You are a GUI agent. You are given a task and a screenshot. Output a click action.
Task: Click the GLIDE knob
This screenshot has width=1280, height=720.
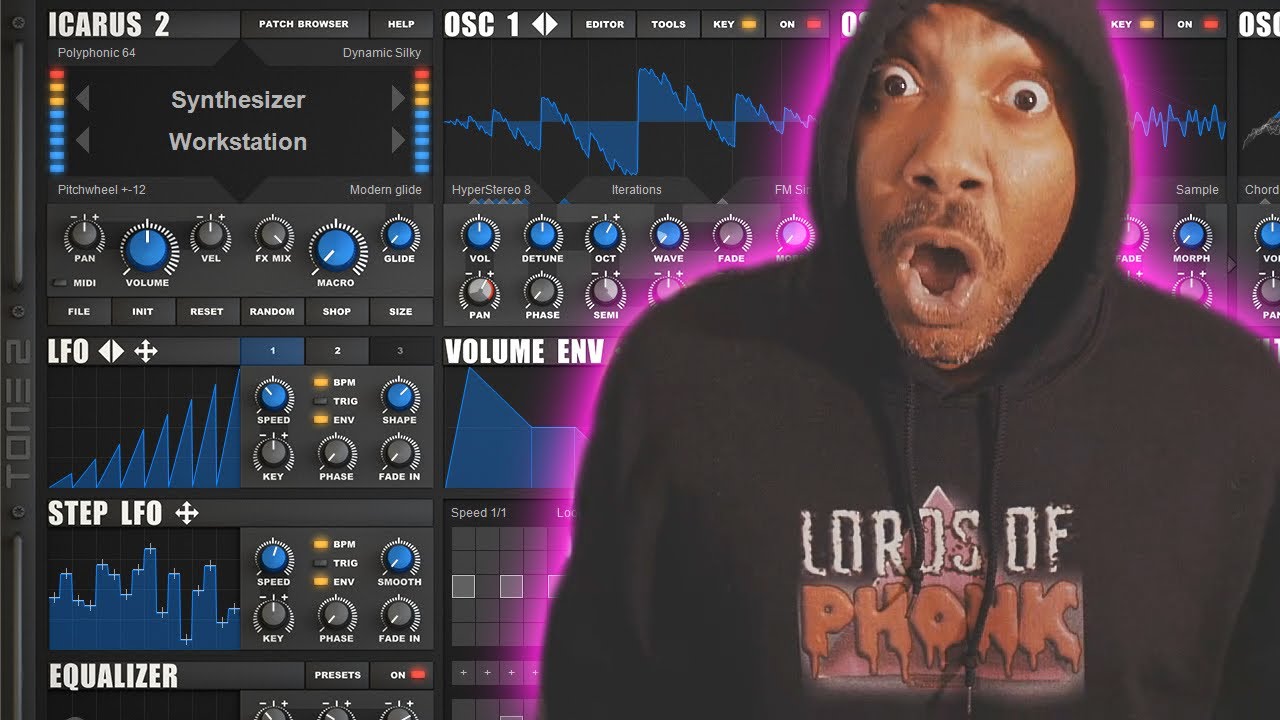pos(399,235)
